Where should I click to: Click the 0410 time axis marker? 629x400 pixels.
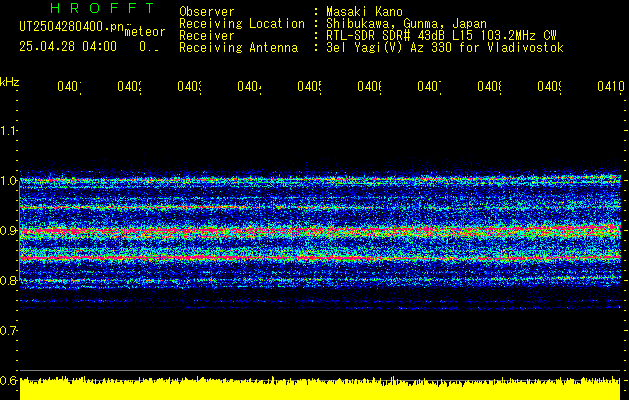[611, 86]
